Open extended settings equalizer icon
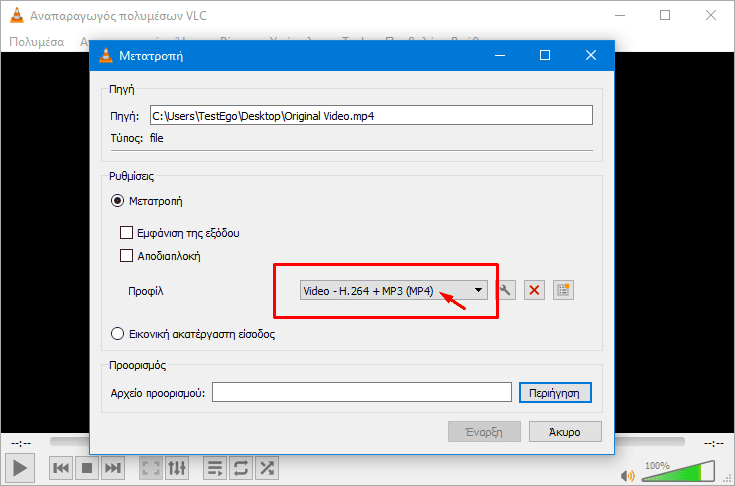The height and width of the screenshot is (486, 735). pos(177,468)
